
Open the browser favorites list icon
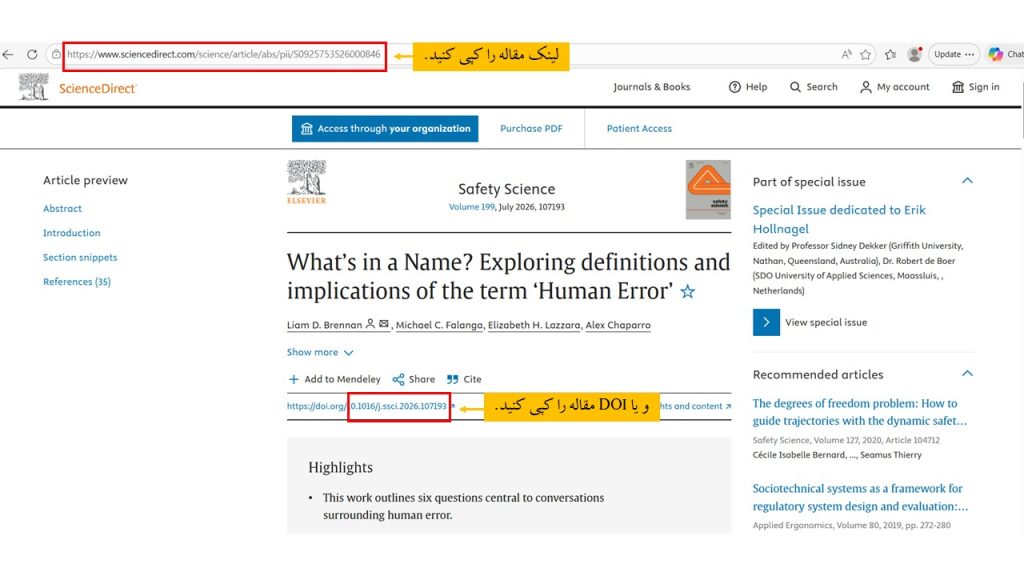(890, 54)
